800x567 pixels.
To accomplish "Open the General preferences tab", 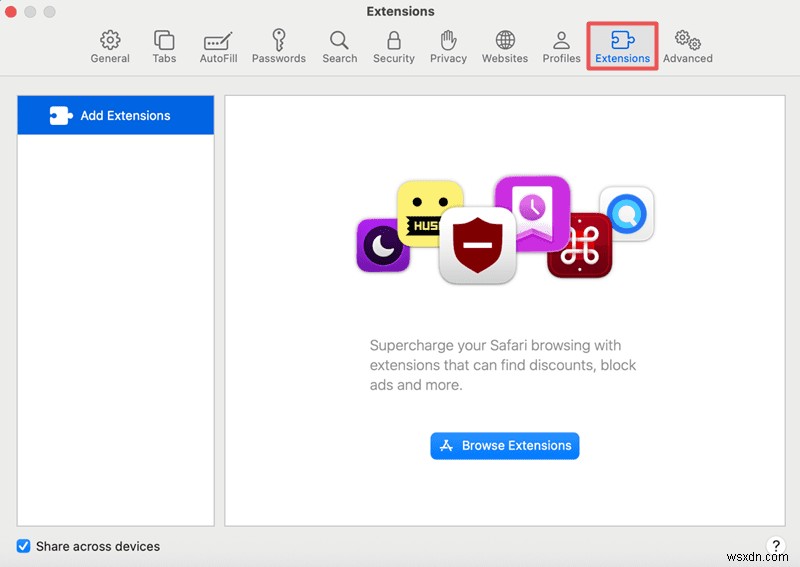I will pos(110,46).
